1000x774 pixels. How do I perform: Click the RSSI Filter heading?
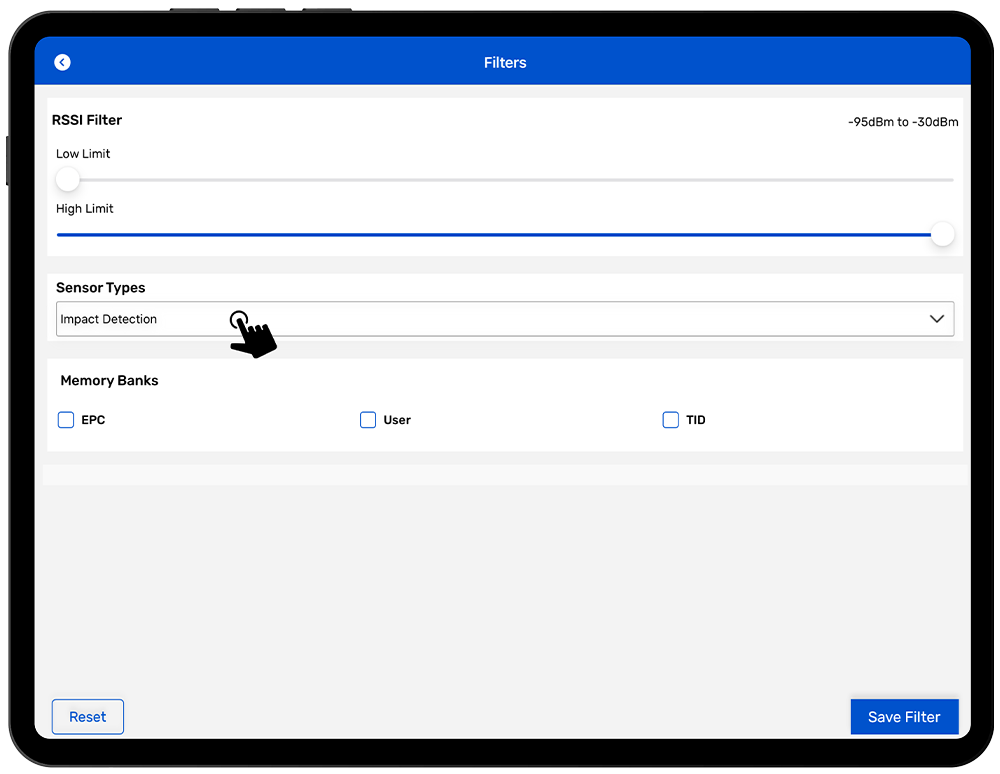89,120
